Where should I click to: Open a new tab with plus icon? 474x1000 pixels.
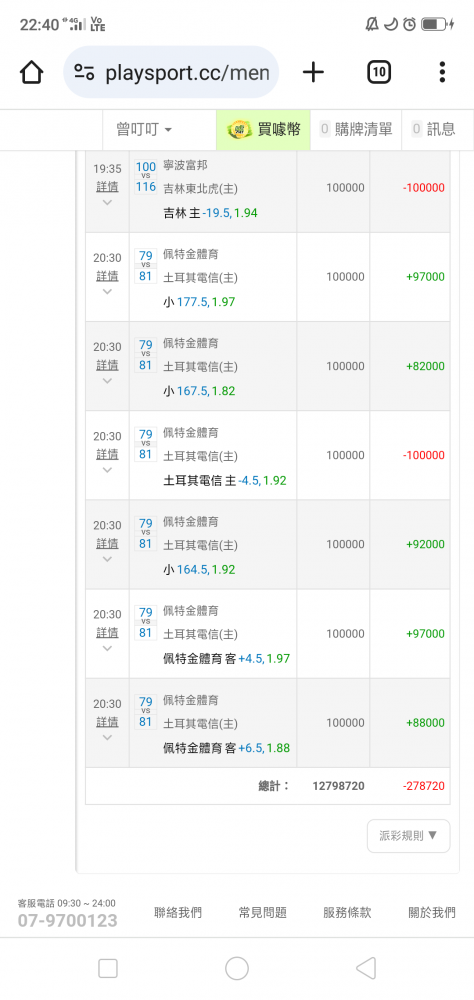pyautogui.click(x=313, y=72)
